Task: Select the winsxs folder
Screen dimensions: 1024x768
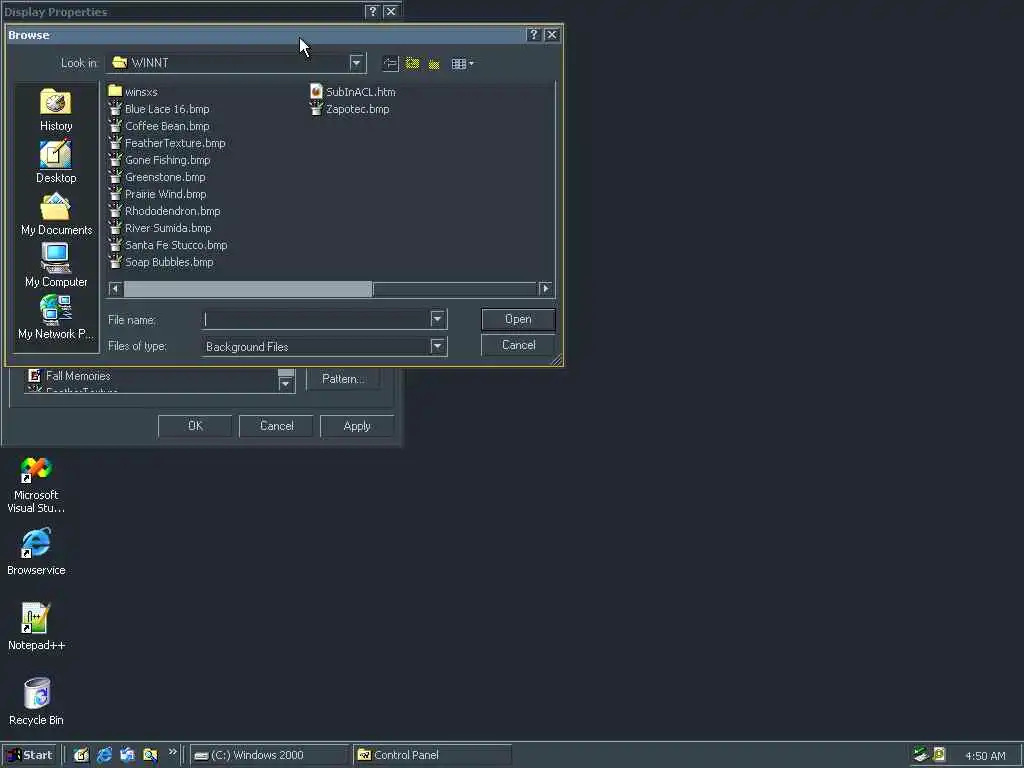Action: (133, 91)
